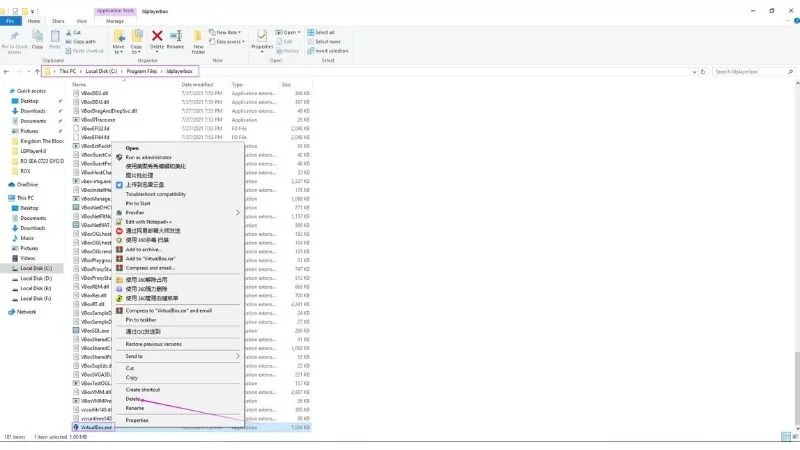Open OneDrive in the navigation pane

[x=27, y=184]
